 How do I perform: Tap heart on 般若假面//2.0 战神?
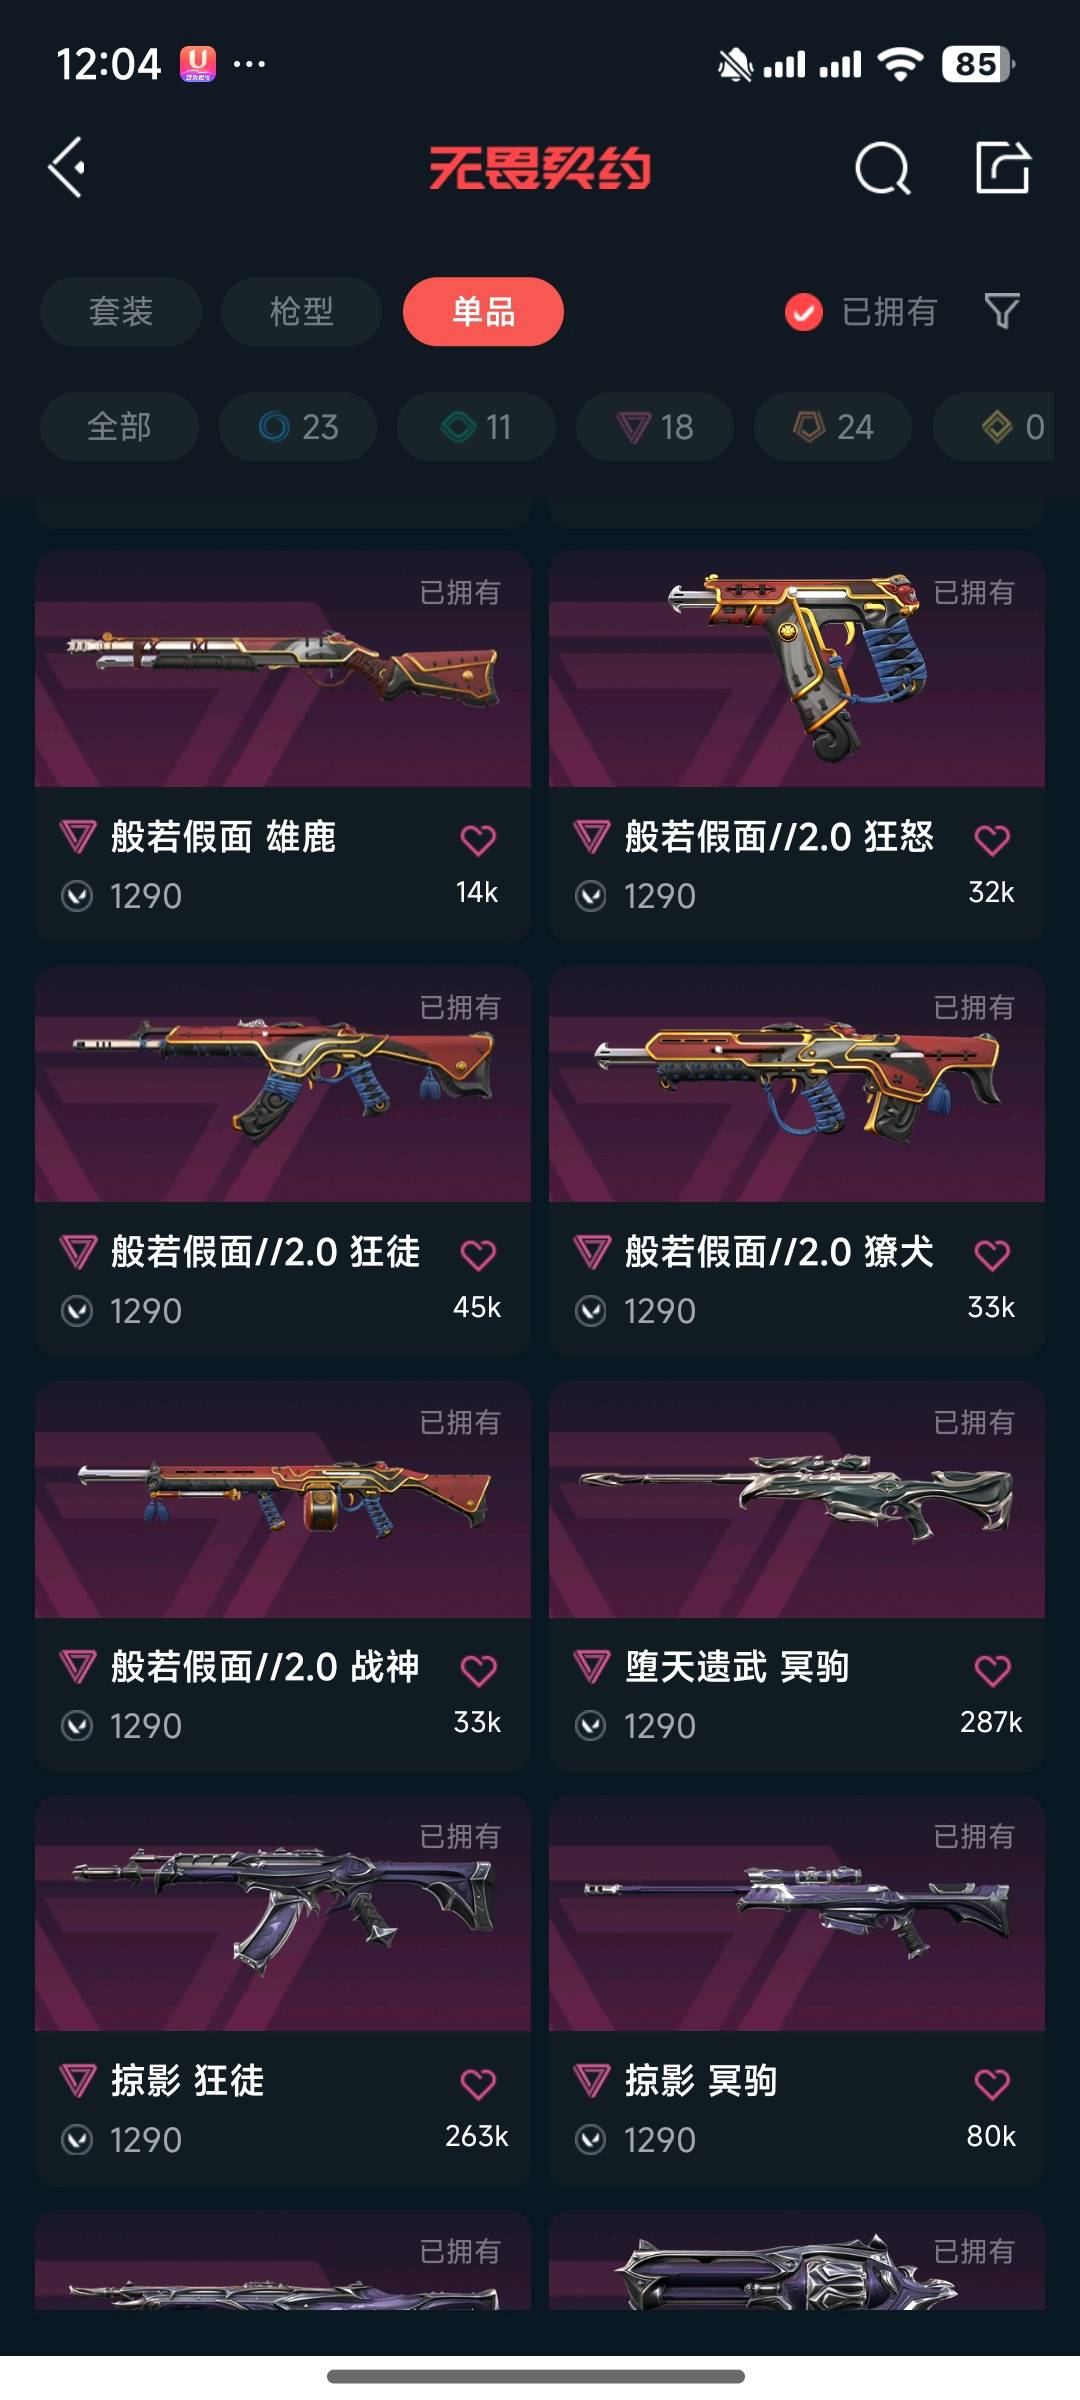coord(478,1670)
